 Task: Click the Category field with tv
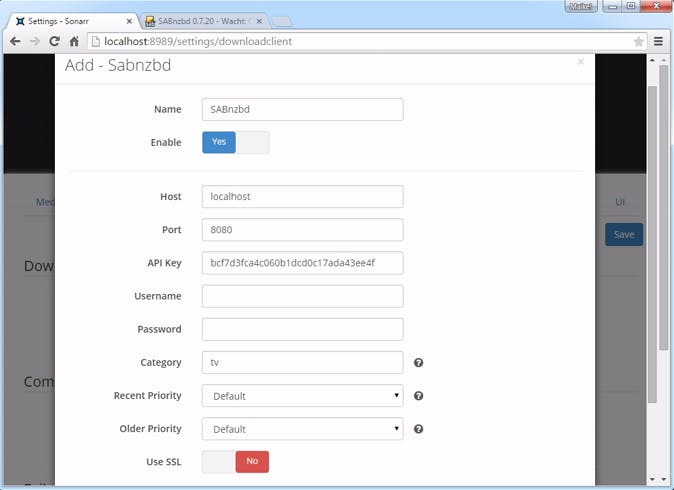click(x=303, y=362)
